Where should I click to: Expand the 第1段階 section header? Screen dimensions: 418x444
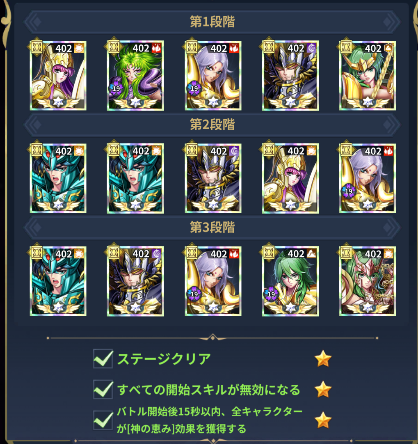(212, 22)
